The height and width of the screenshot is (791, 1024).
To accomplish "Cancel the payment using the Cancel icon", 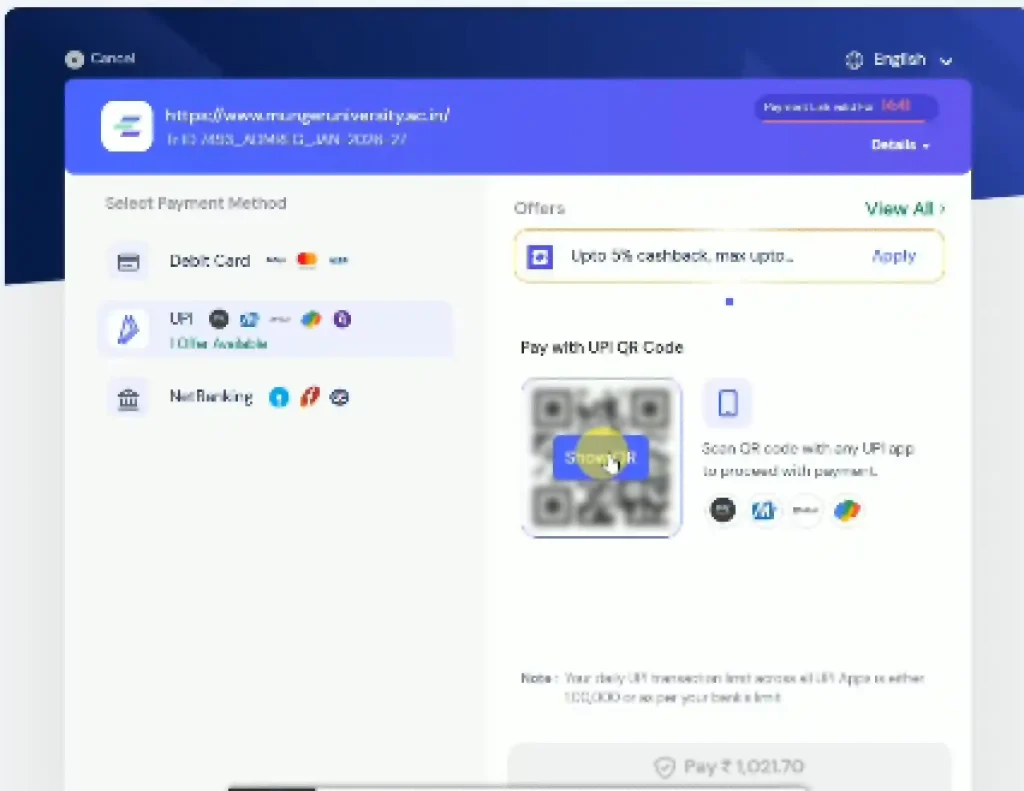I will (x=74, y=59).
